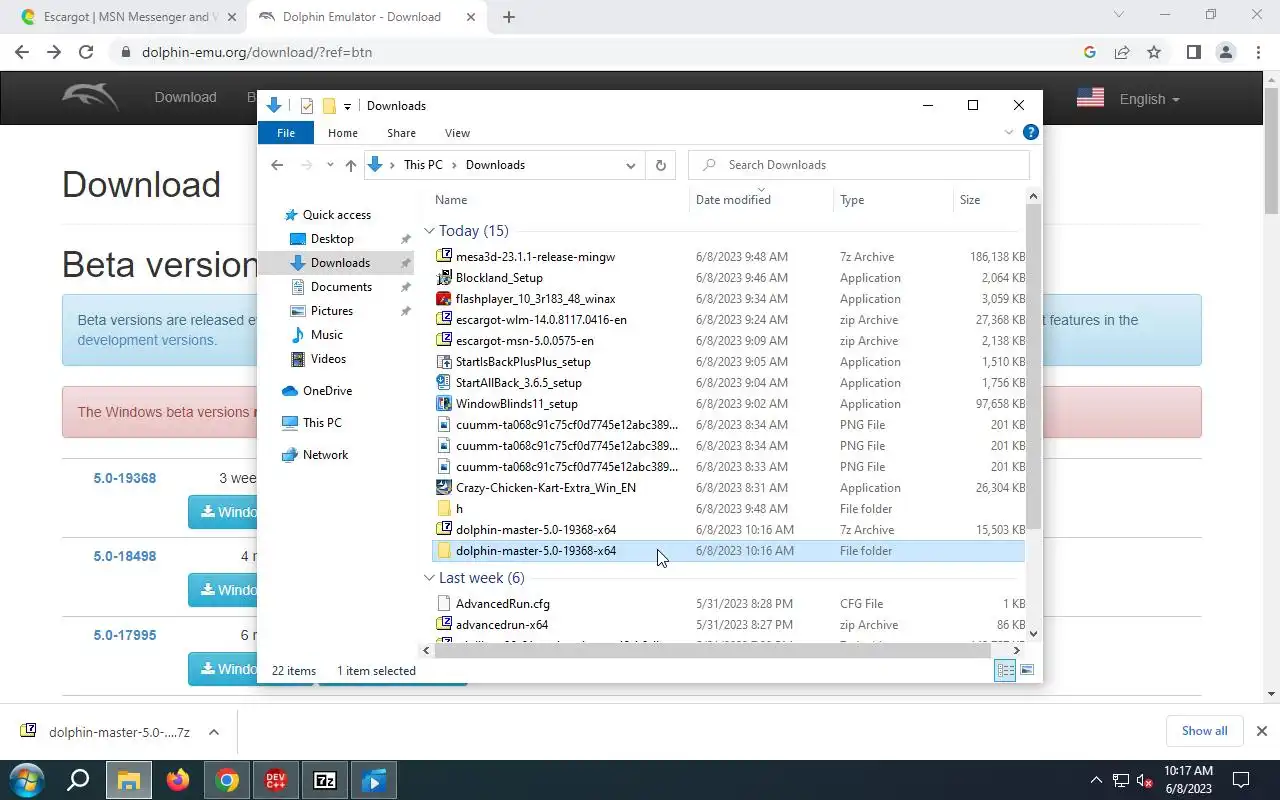Select This PC in the address breadcrumb
Image resolution: width=1280 pixels, height=800 pixels.
pyautogui.click(x=423, y=165)
